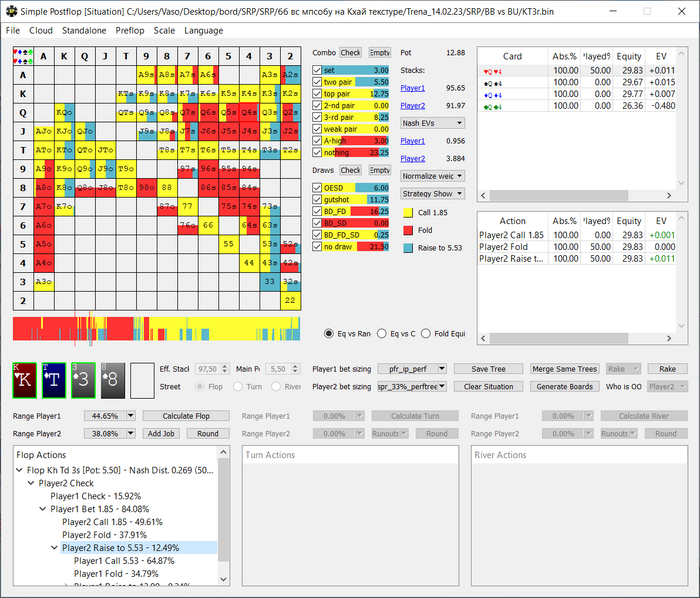Open the Nash EVs dropdown
This screenshot has height=598, width=700.
(432, 123)
